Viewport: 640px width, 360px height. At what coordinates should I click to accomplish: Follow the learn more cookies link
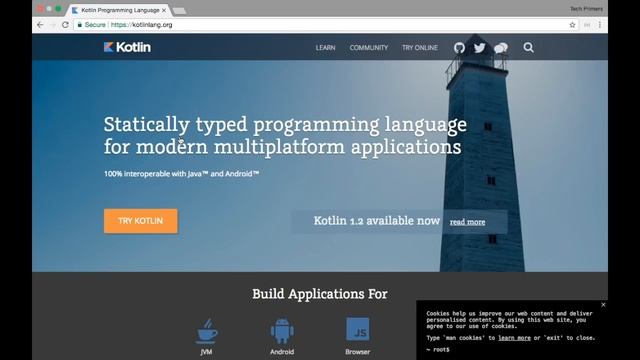[514, 338]
